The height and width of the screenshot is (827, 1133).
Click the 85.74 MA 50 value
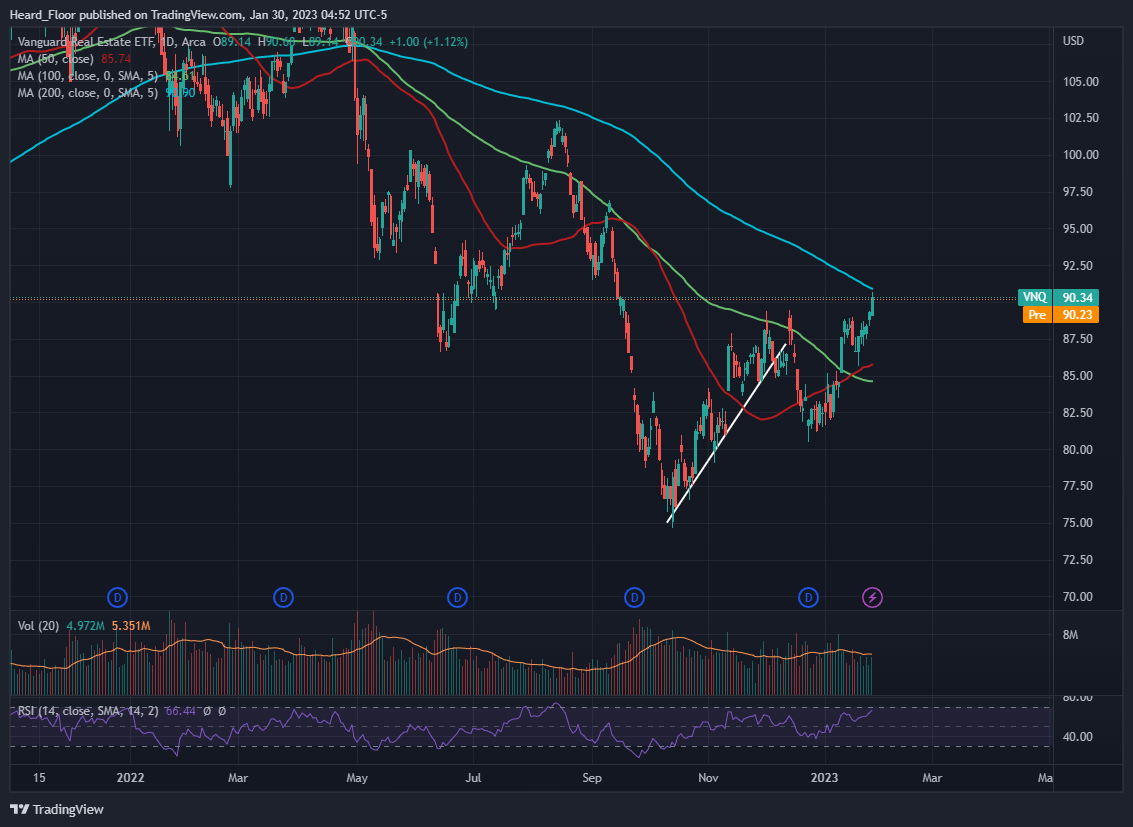116,59
